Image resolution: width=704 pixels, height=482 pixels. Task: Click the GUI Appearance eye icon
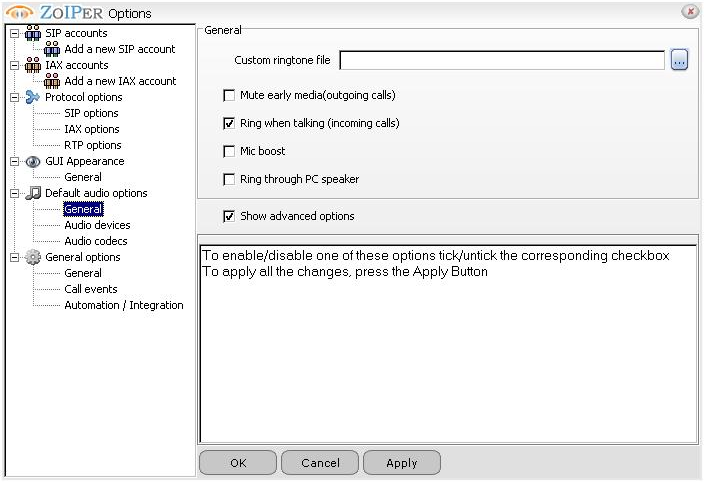point(33,161)
